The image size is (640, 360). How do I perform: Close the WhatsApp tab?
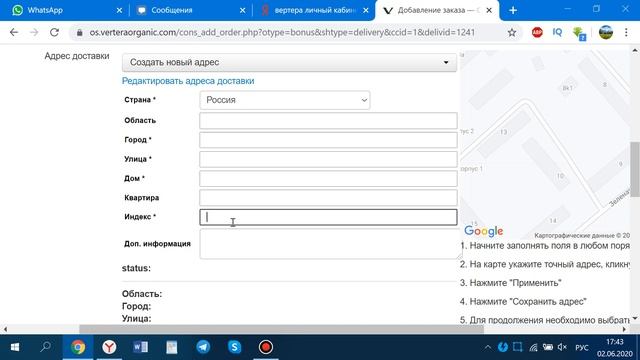pyautogui.click(x=119, y=10)
